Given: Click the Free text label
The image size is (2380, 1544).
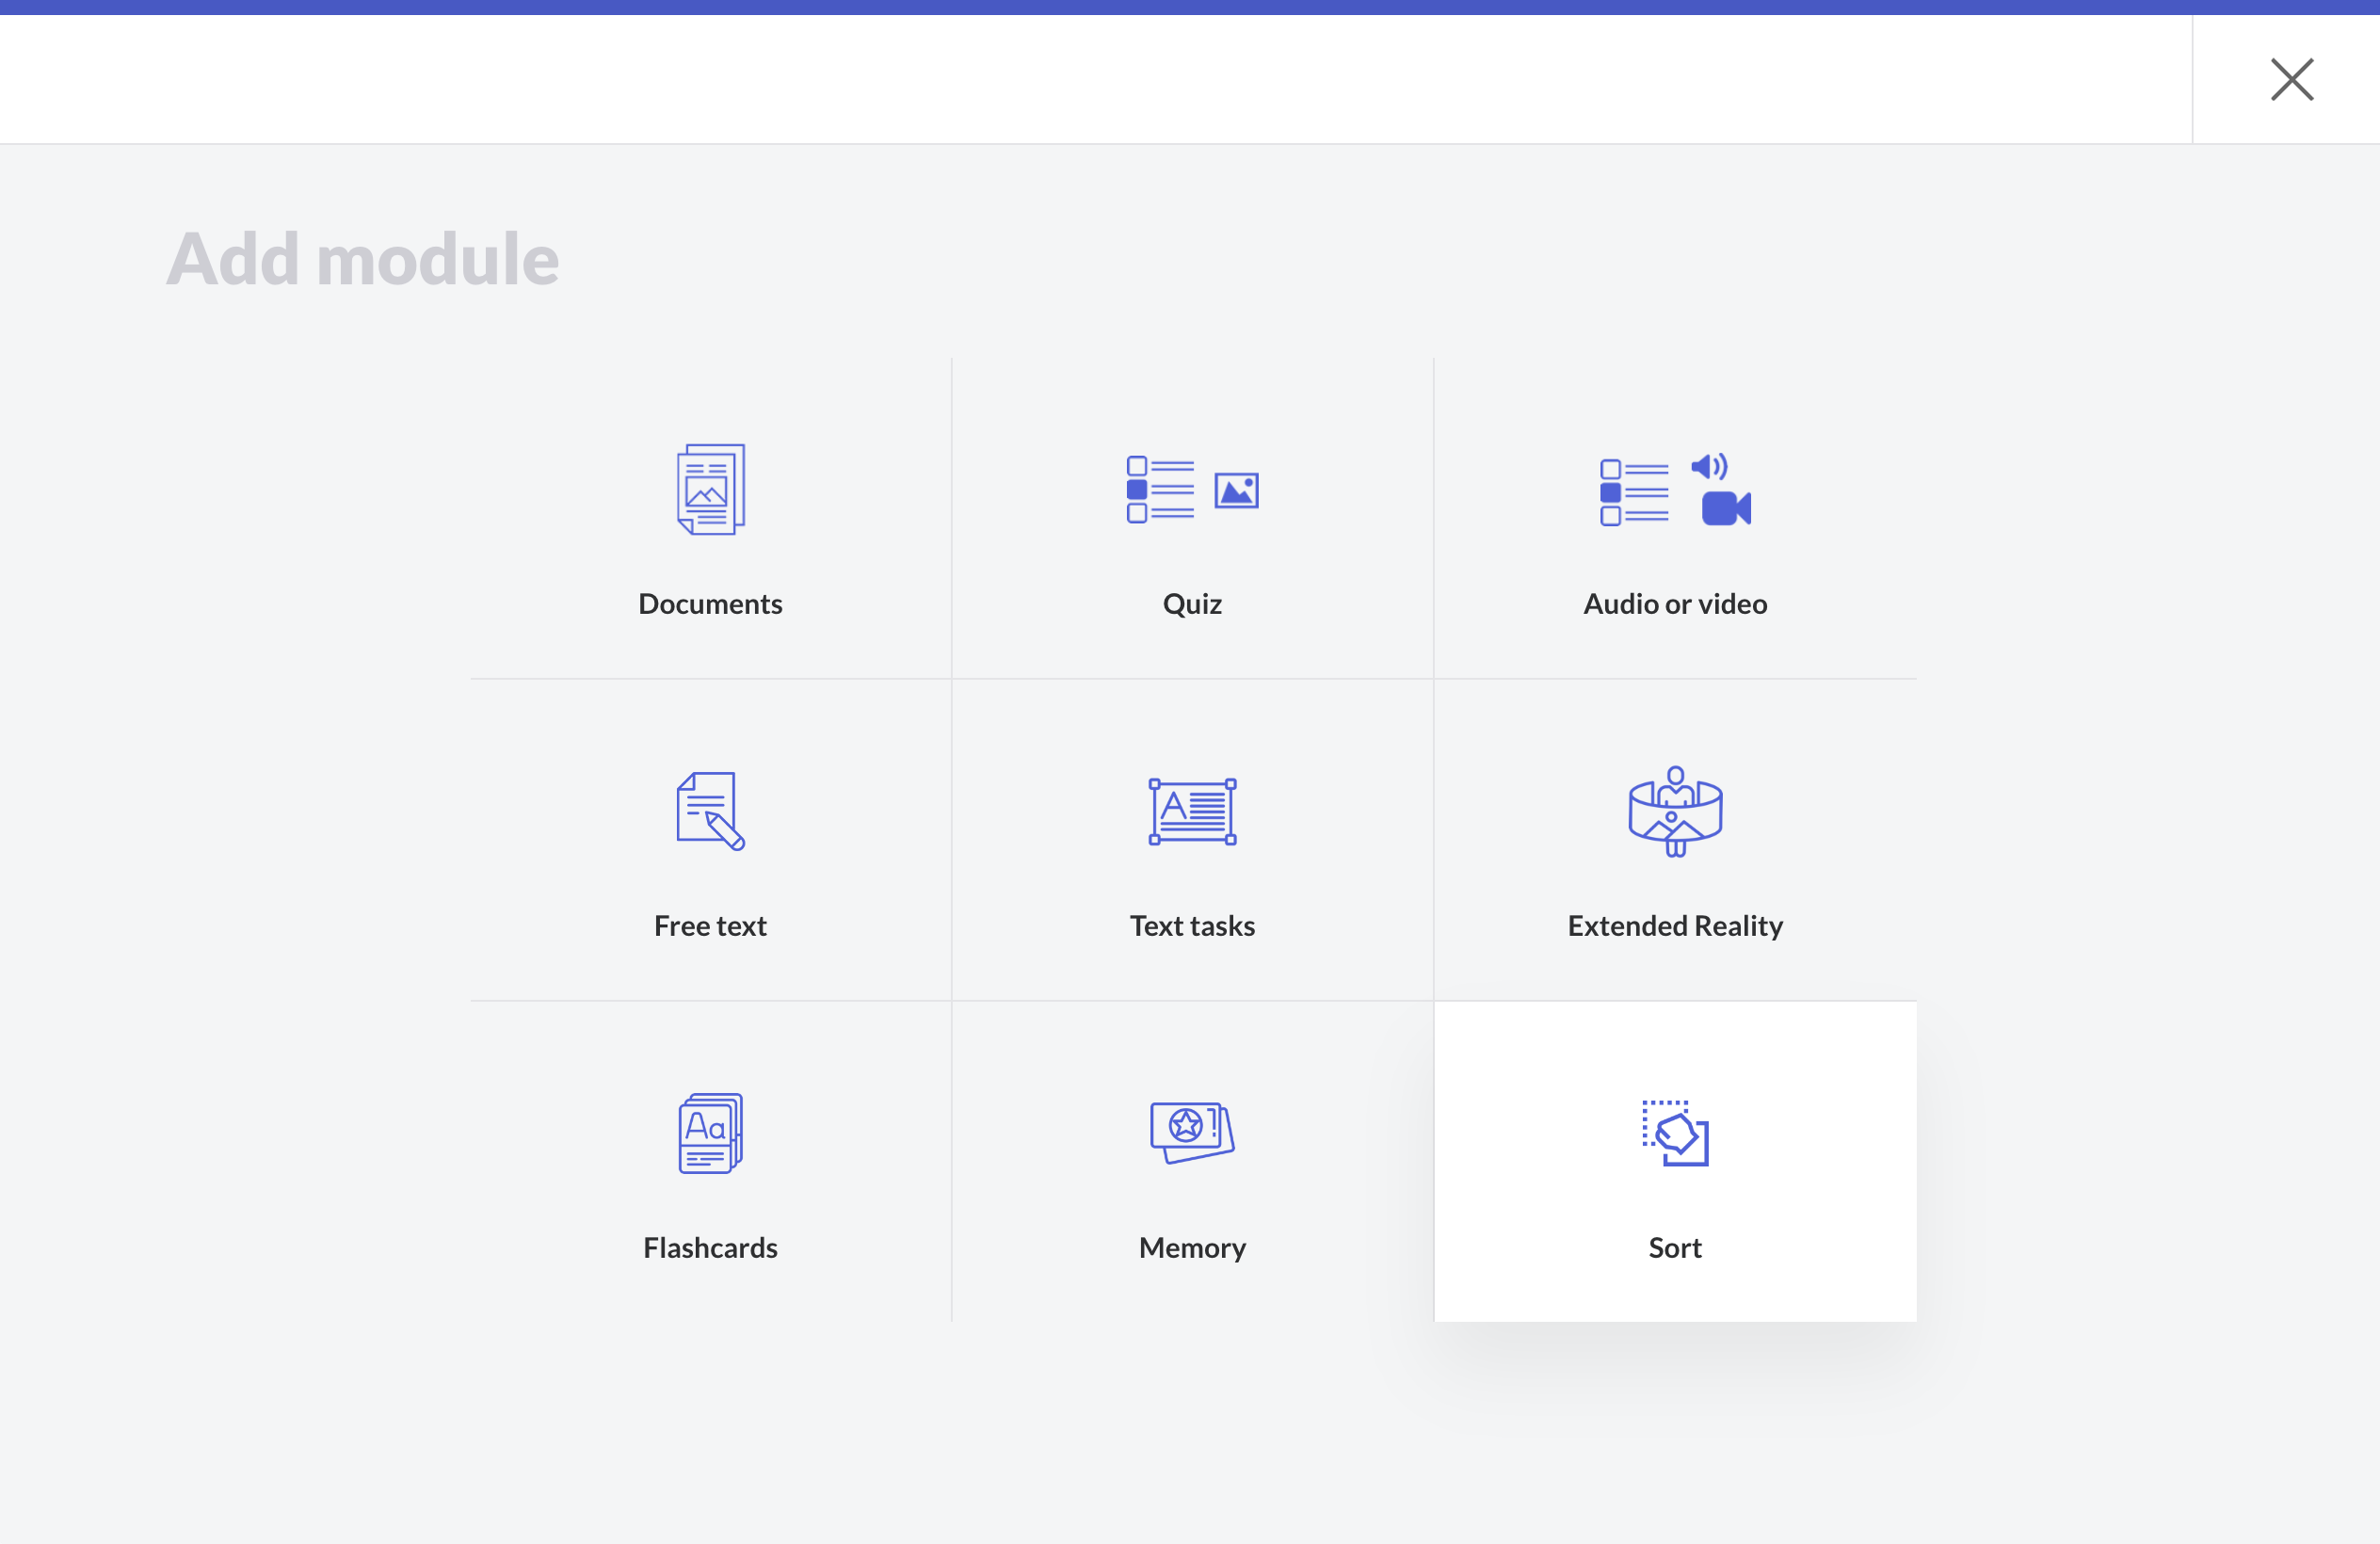Looking at the screenshot, I should [710, 926].
